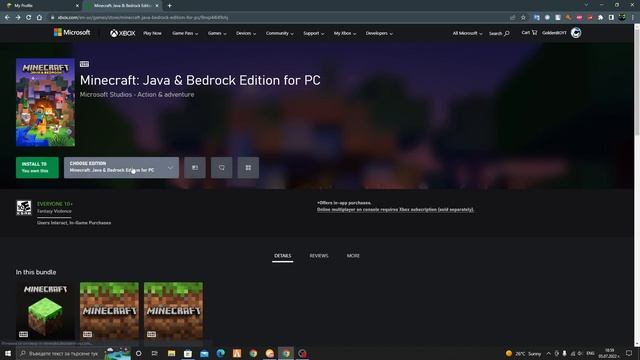Click the ESRB rating icon

pyautogui.click(x=24, y=208)
